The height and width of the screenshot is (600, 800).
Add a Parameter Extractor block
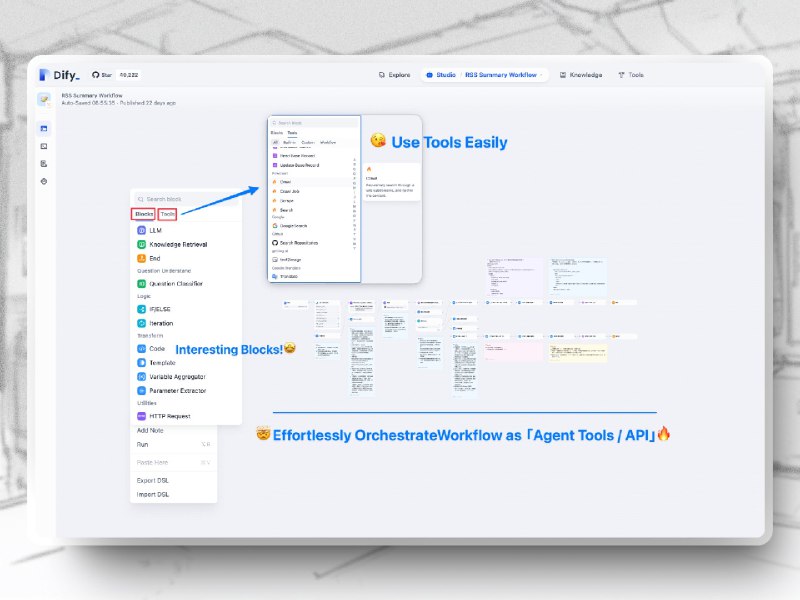[x=186, y=391]
